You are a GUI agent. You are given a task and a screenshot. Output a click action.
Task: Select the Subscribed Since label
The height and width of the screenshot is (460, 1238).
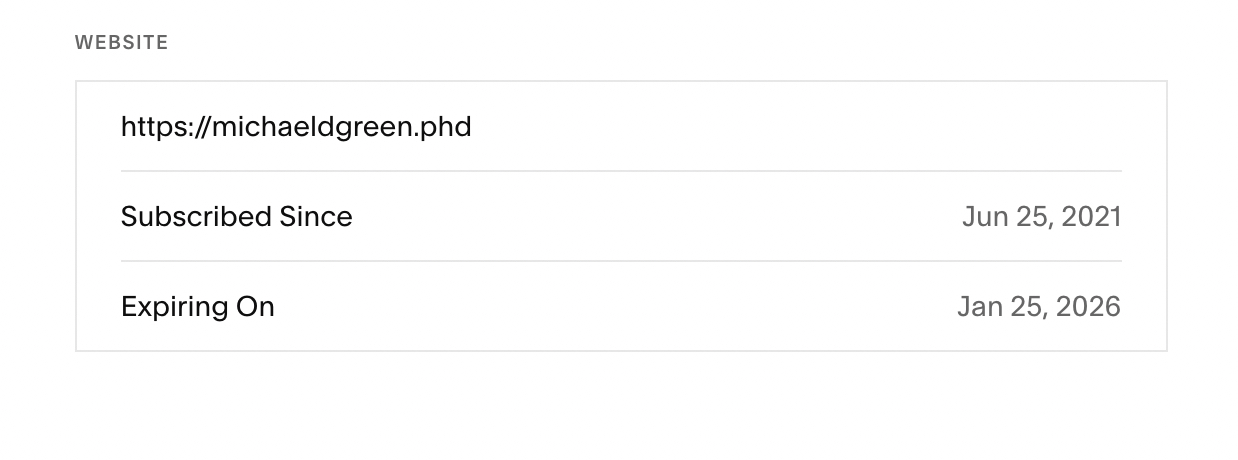(236, 217)
